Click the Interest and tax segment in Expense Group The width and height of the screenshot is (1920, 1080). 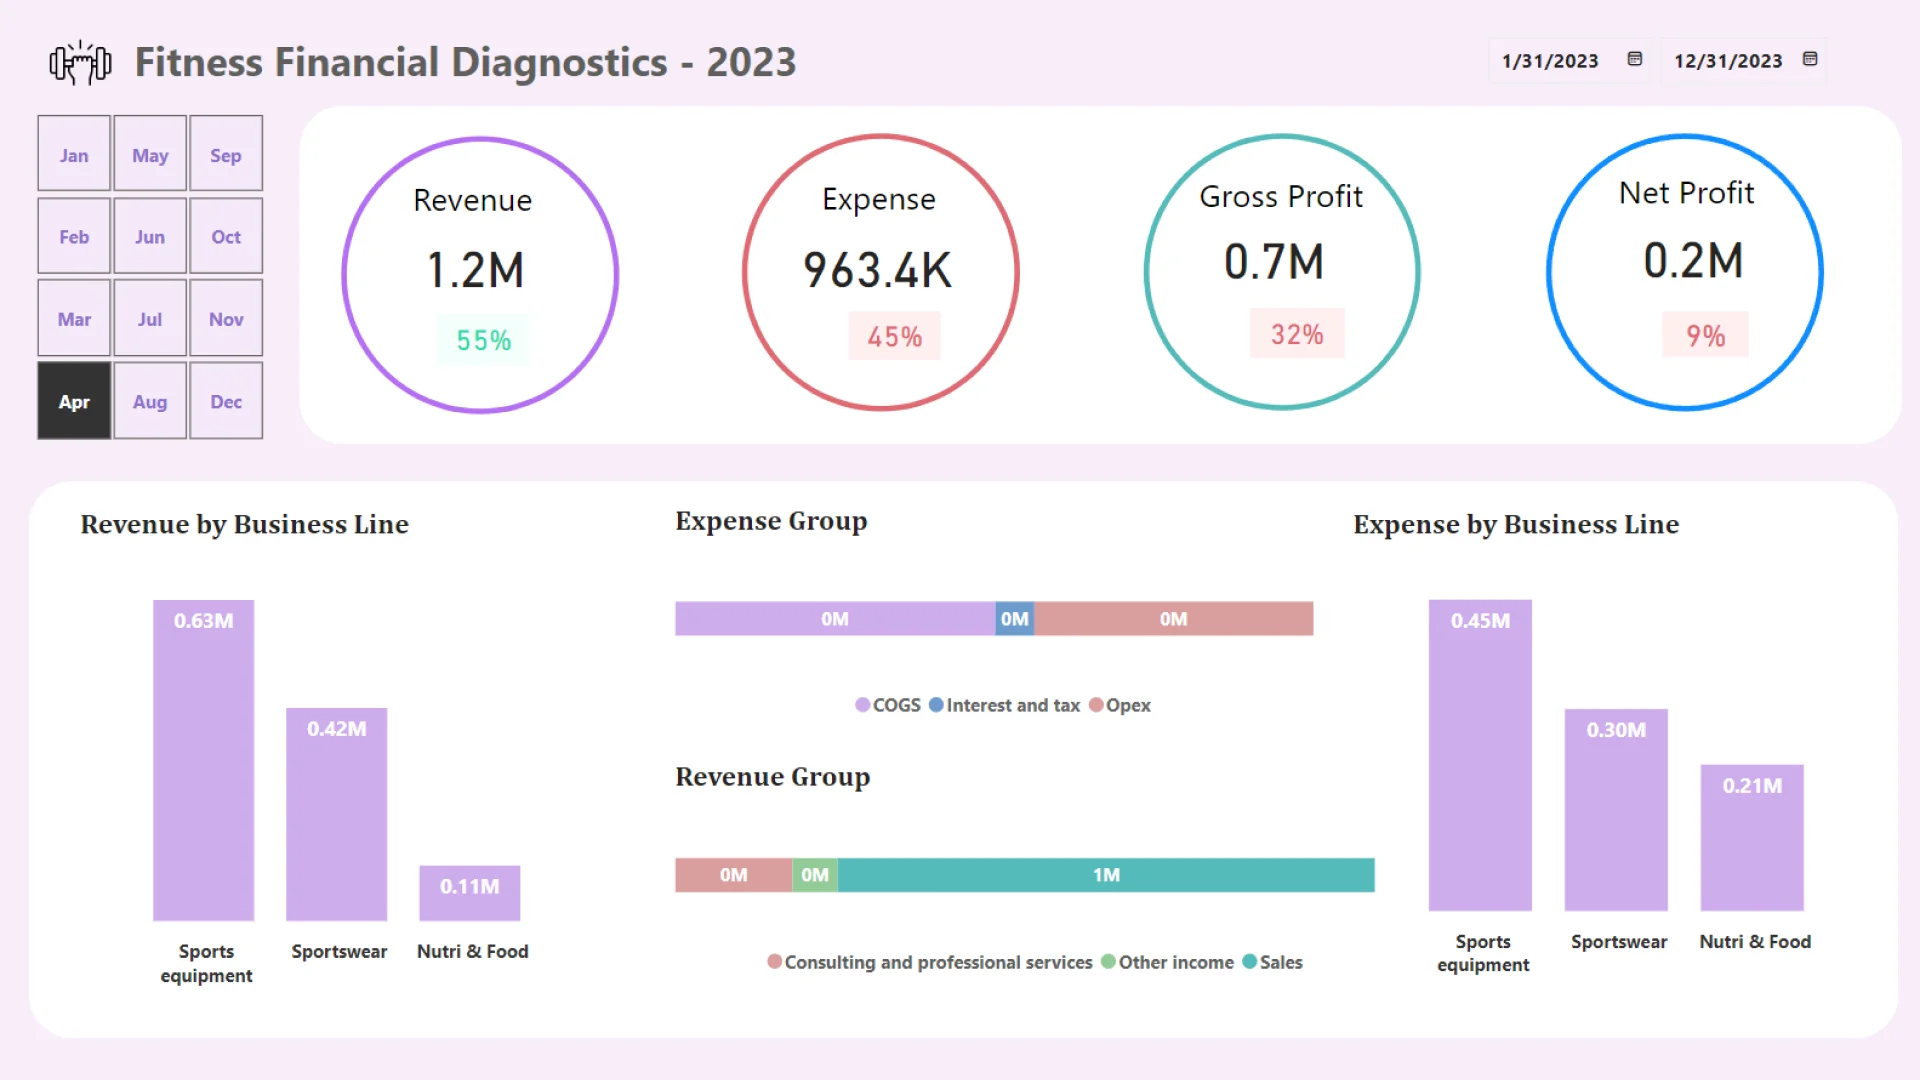pyautogui.click(x=1014, y=619)
